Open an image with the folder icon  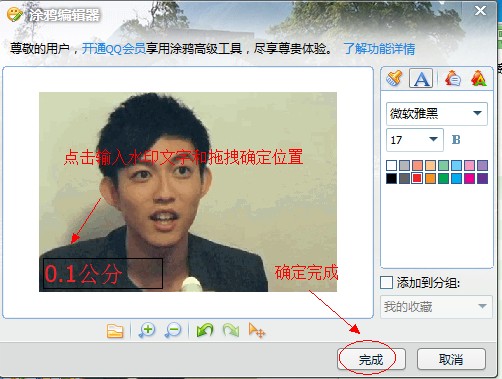click(115, 331)
